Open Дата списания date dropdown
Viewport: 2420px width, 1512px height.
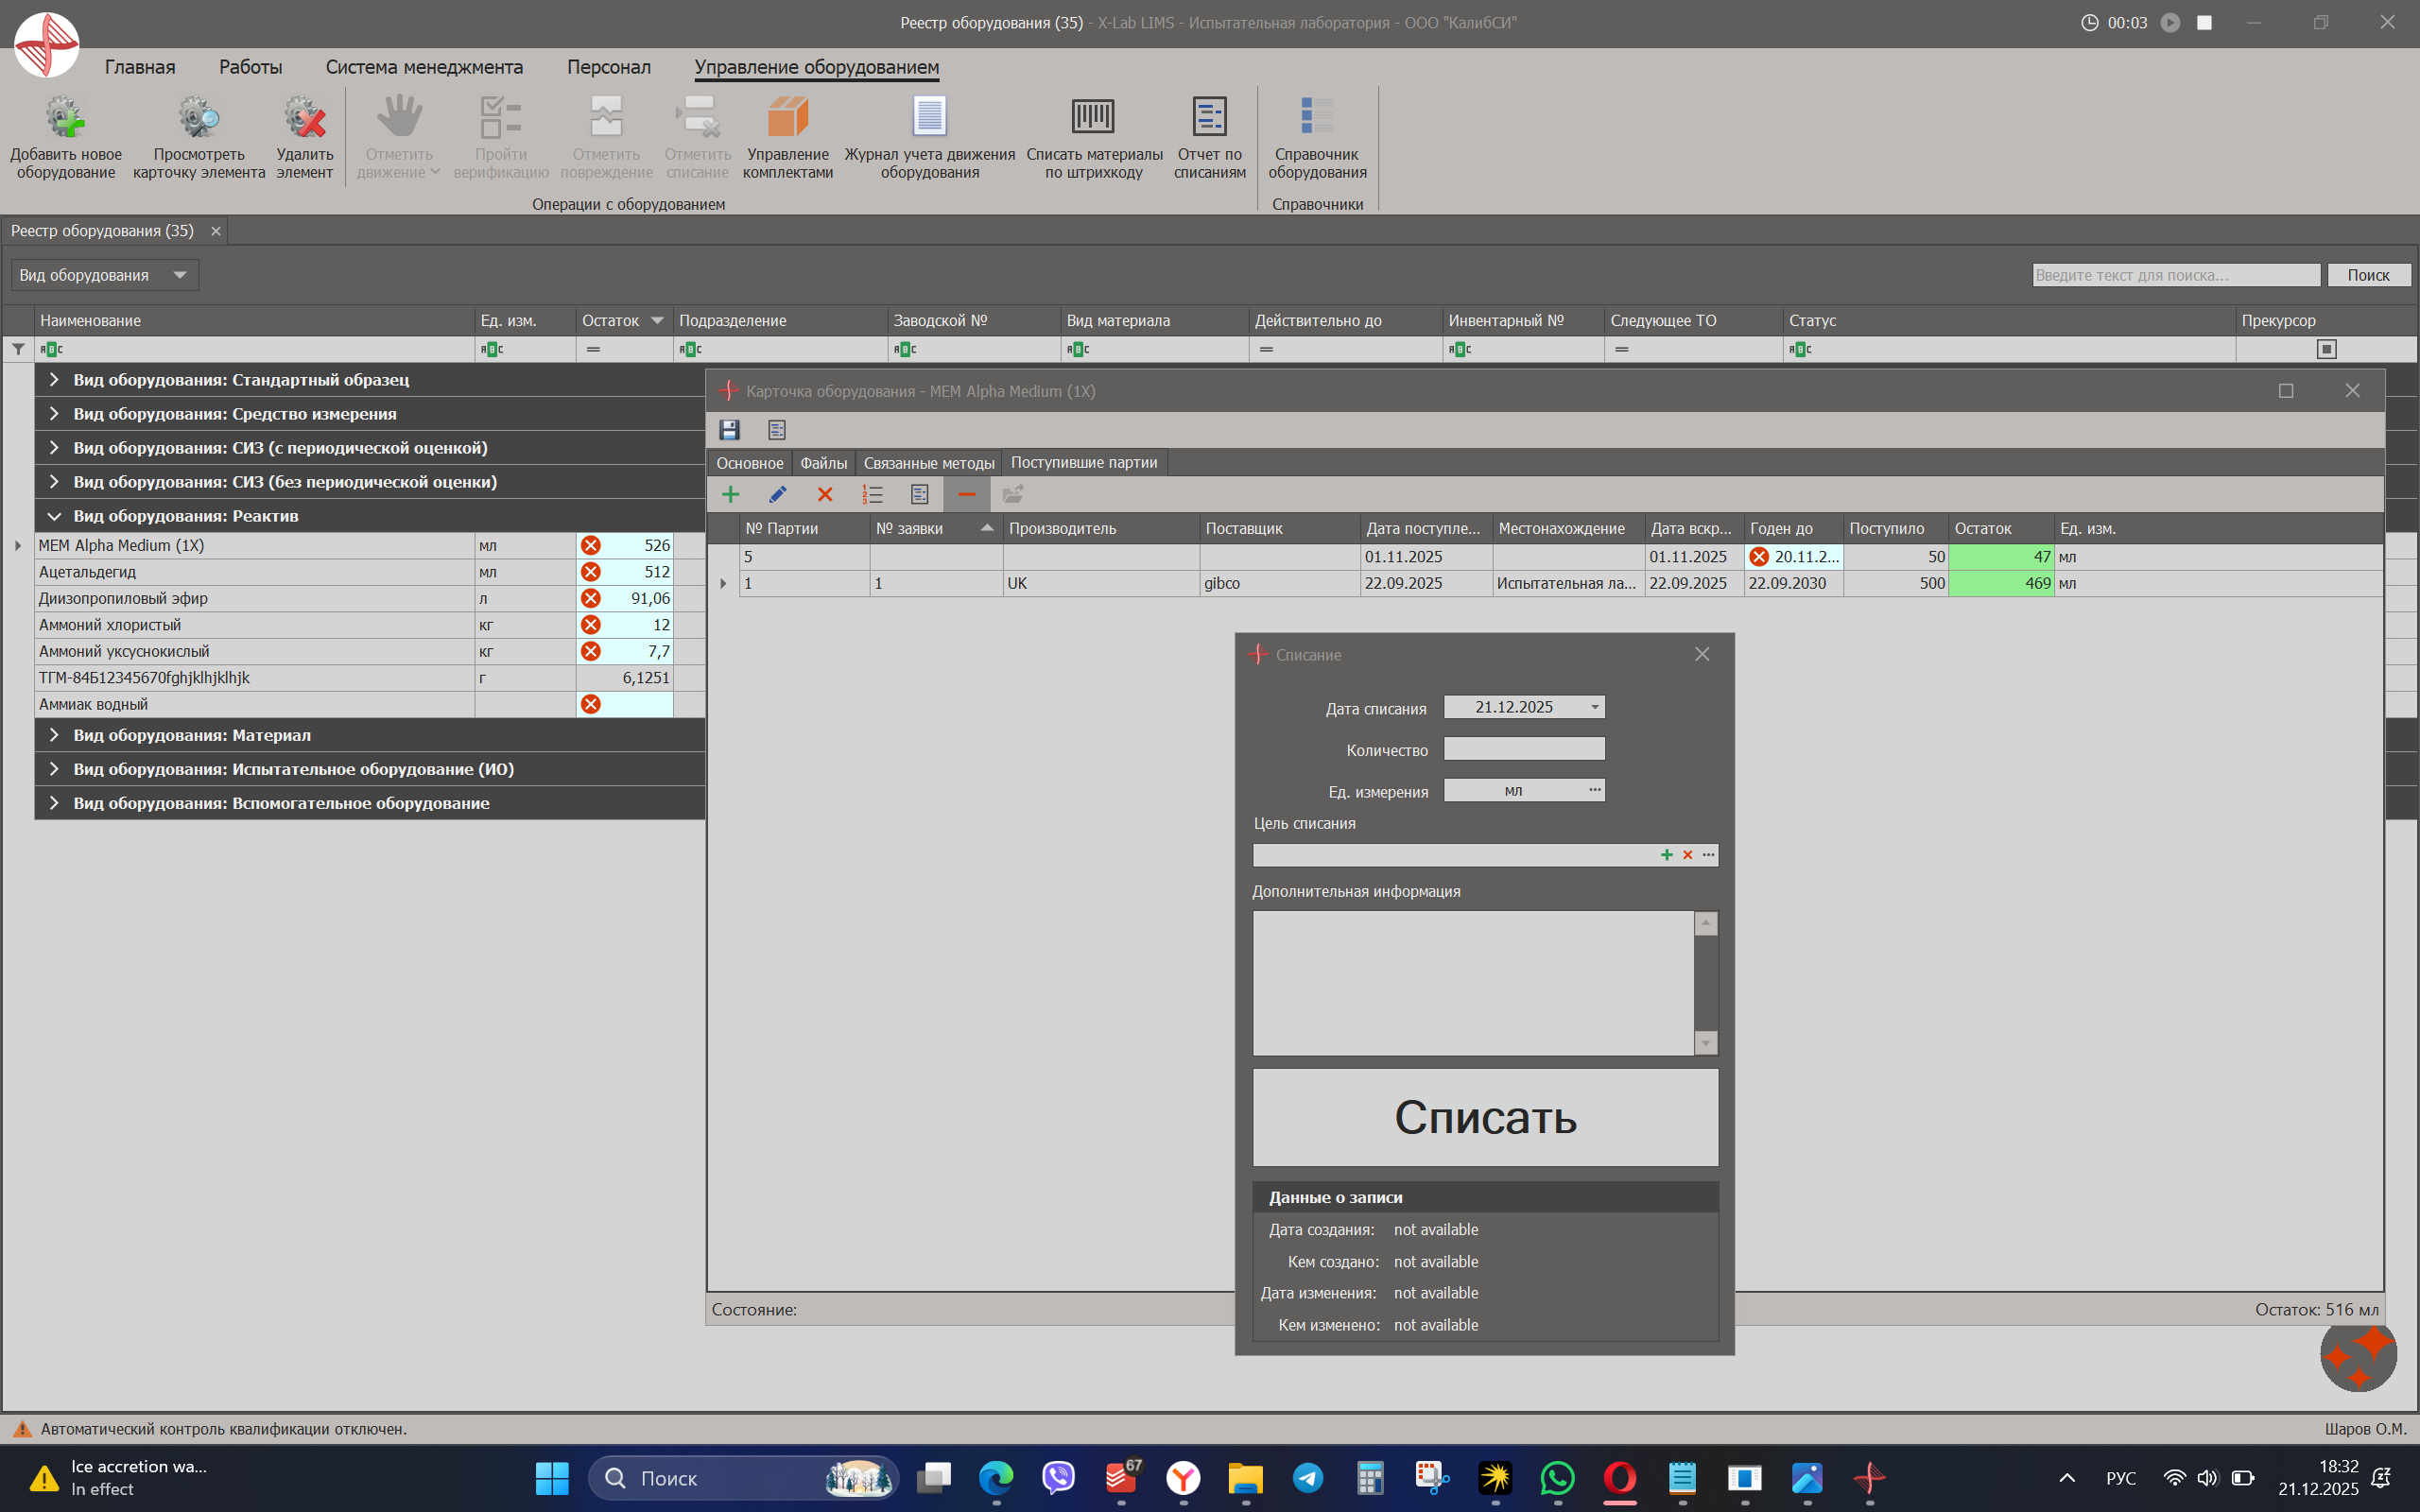click(1595, 707)
